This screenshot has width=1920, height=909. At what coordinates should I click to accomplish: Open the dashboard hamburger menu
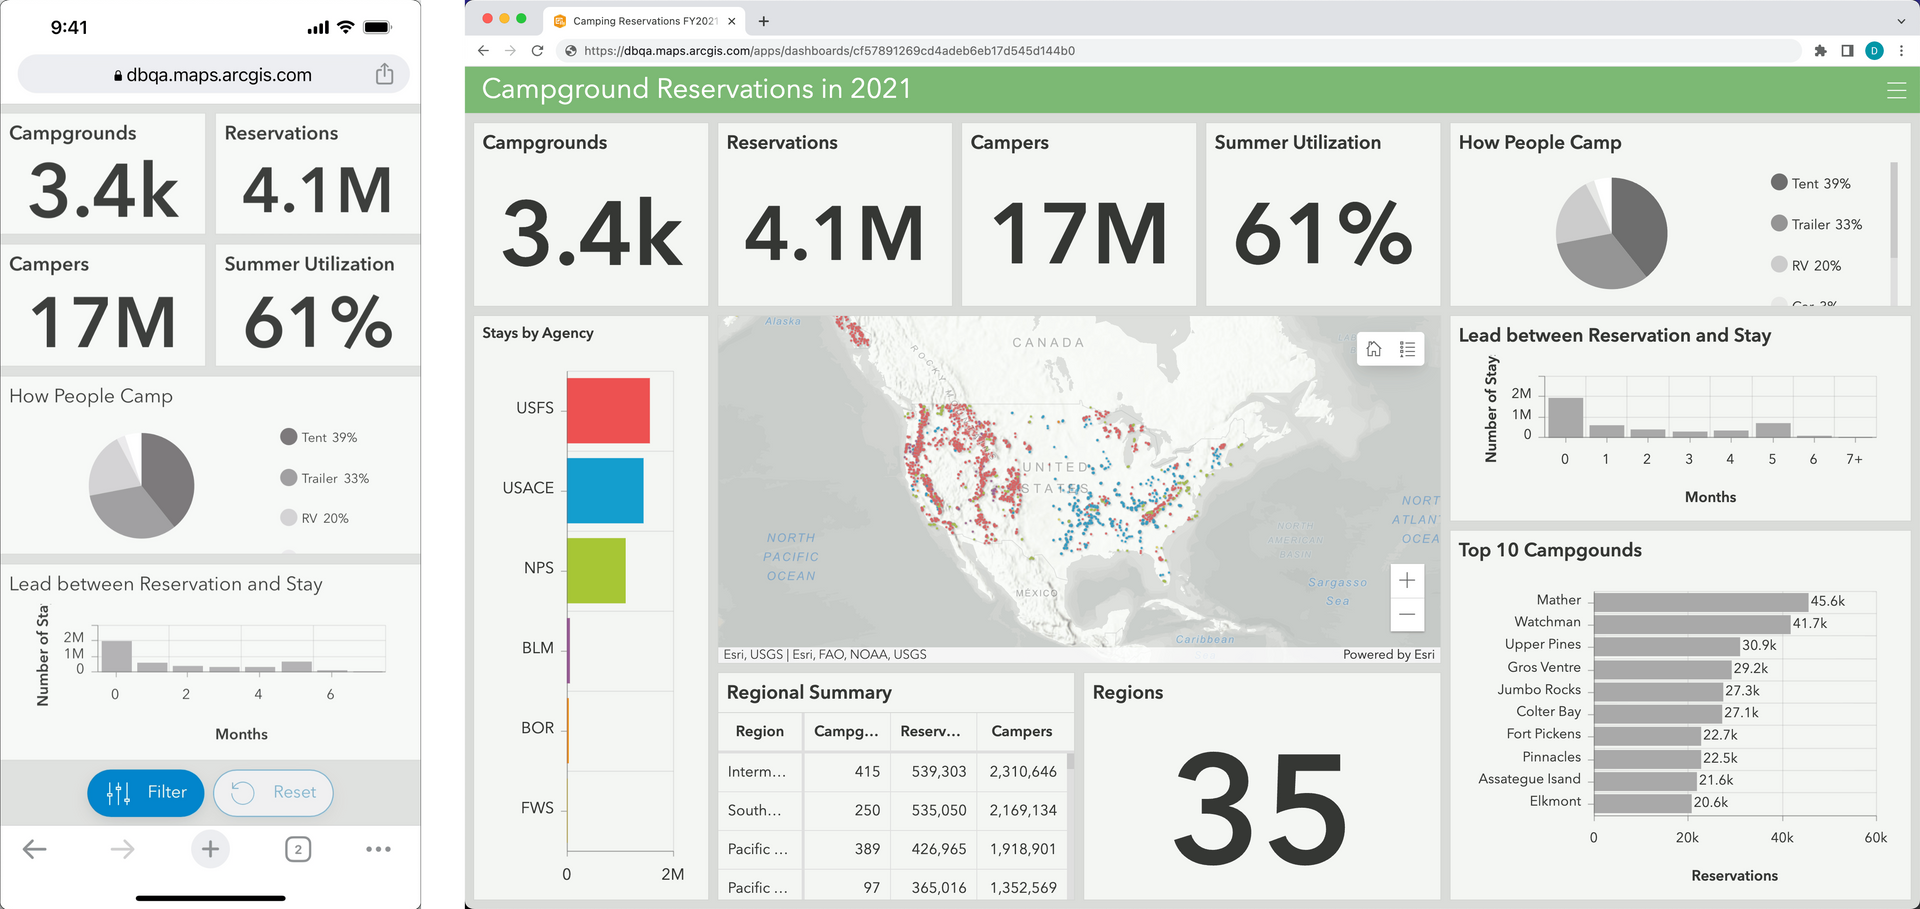pyautogui.click(x=1895, y=91)
